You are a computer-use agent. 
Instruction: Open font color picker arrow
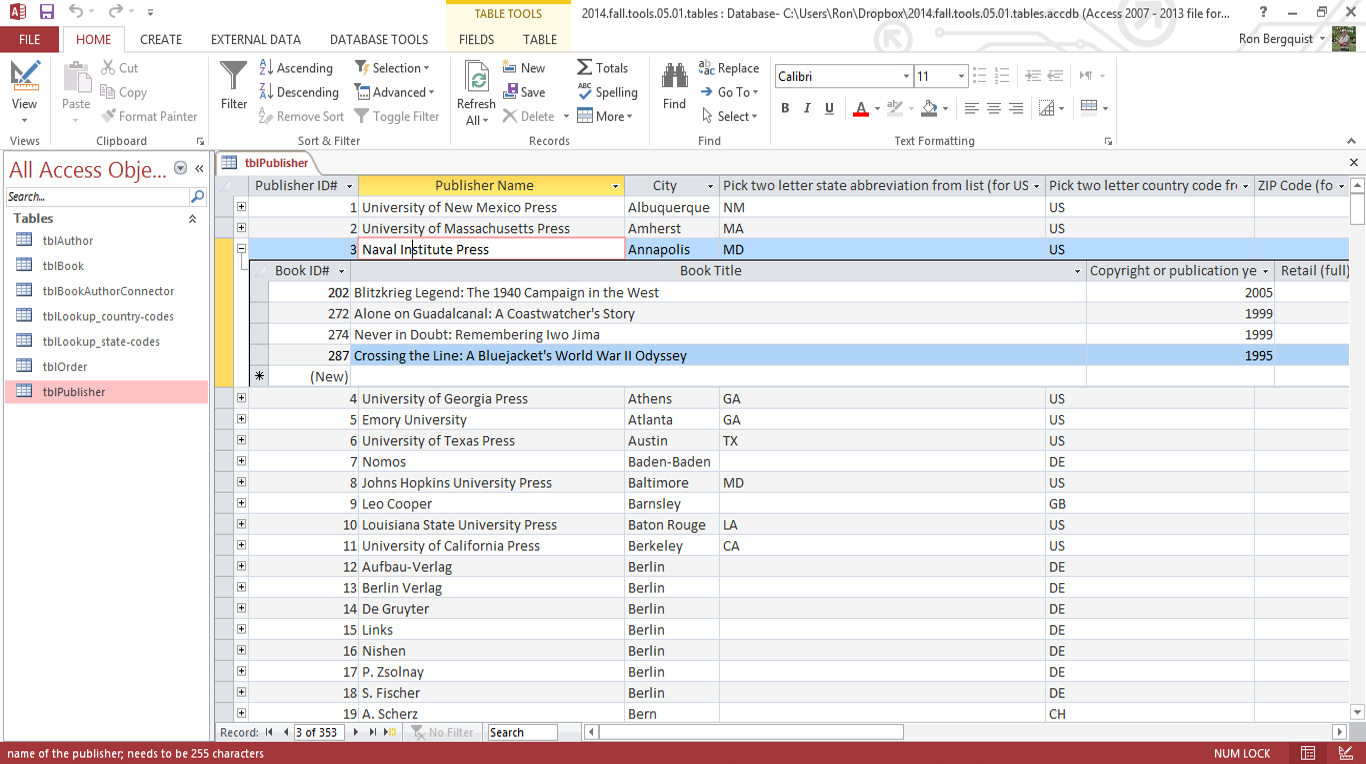[877, 108]
